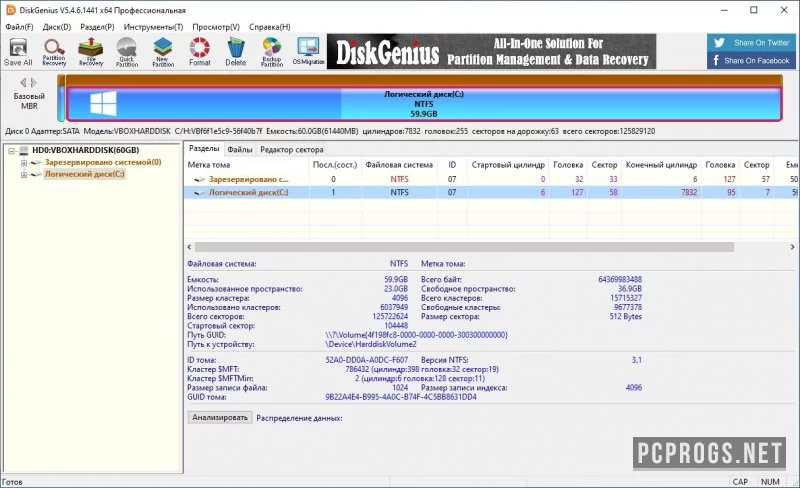Screen dimensions: 800x488
Task: Click the NUM indicator in status bar
Action: (x=770, y=481)
